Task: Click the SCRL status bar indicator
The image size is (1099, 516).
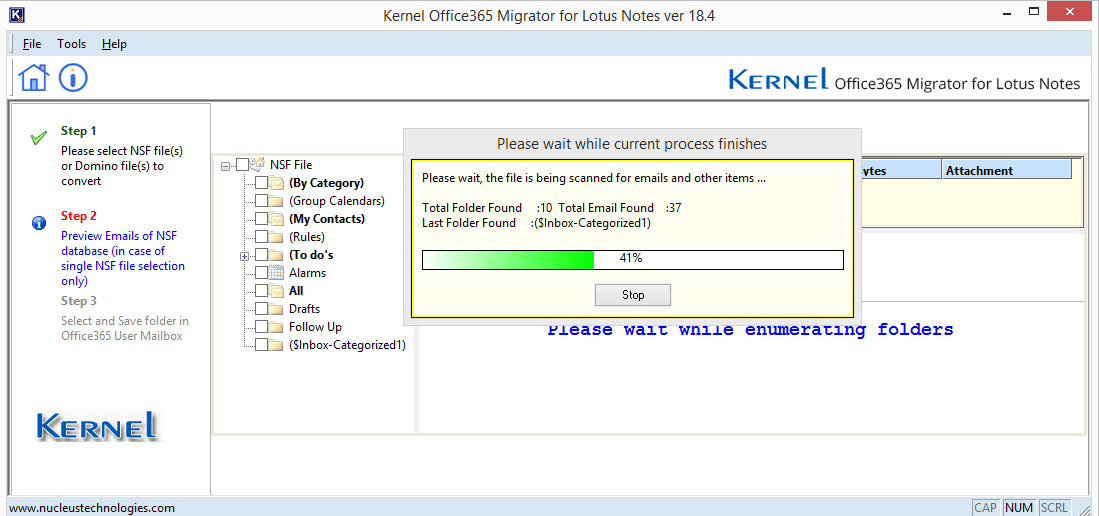Action: click(1053, 508)
